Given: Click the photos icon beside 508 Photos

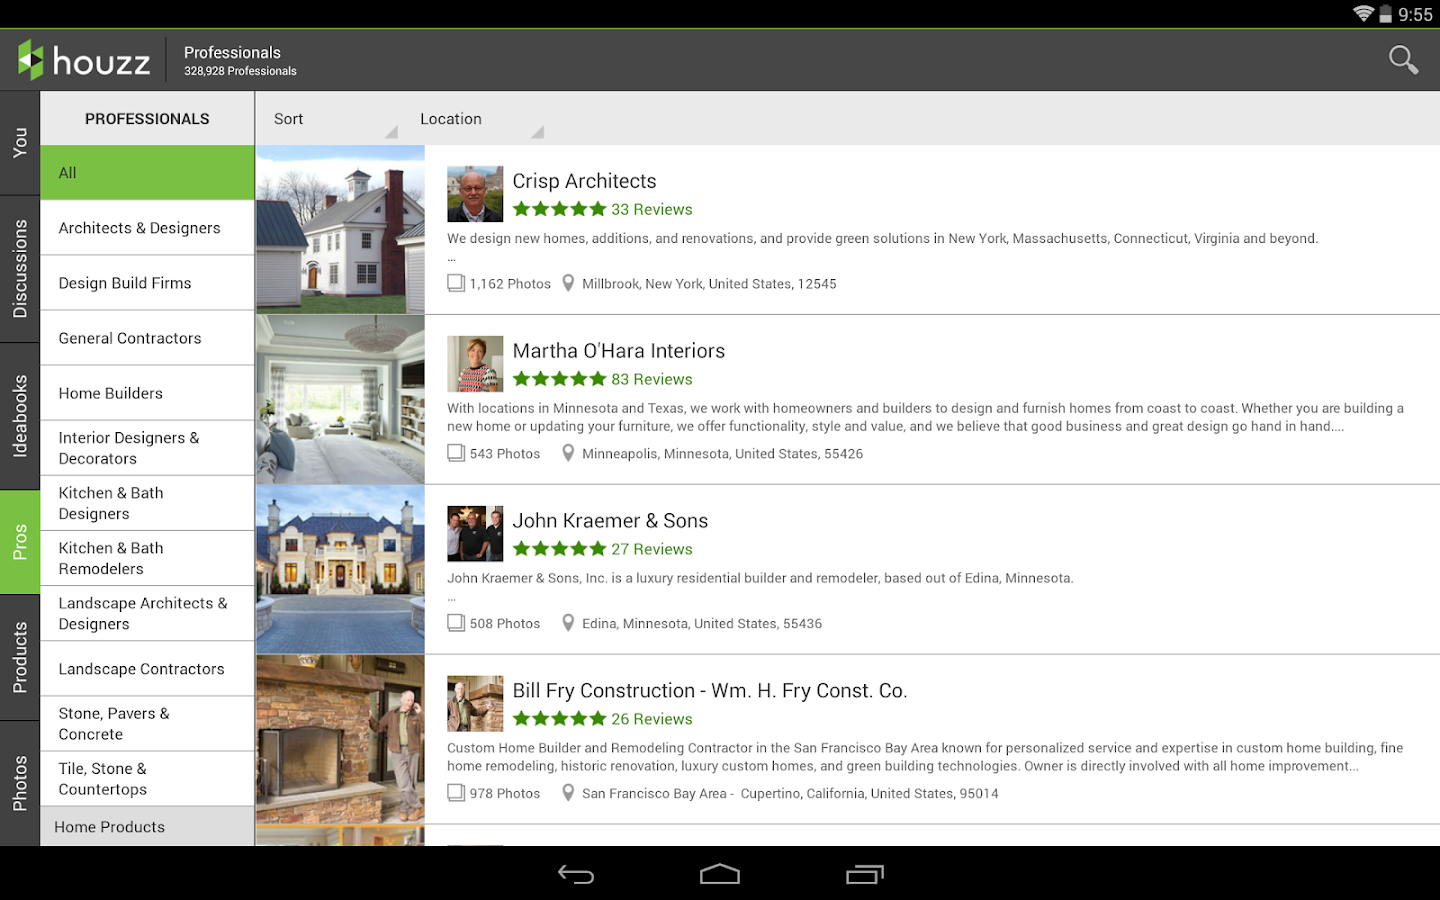Looking at the screenshot, I should pos(456,622).
